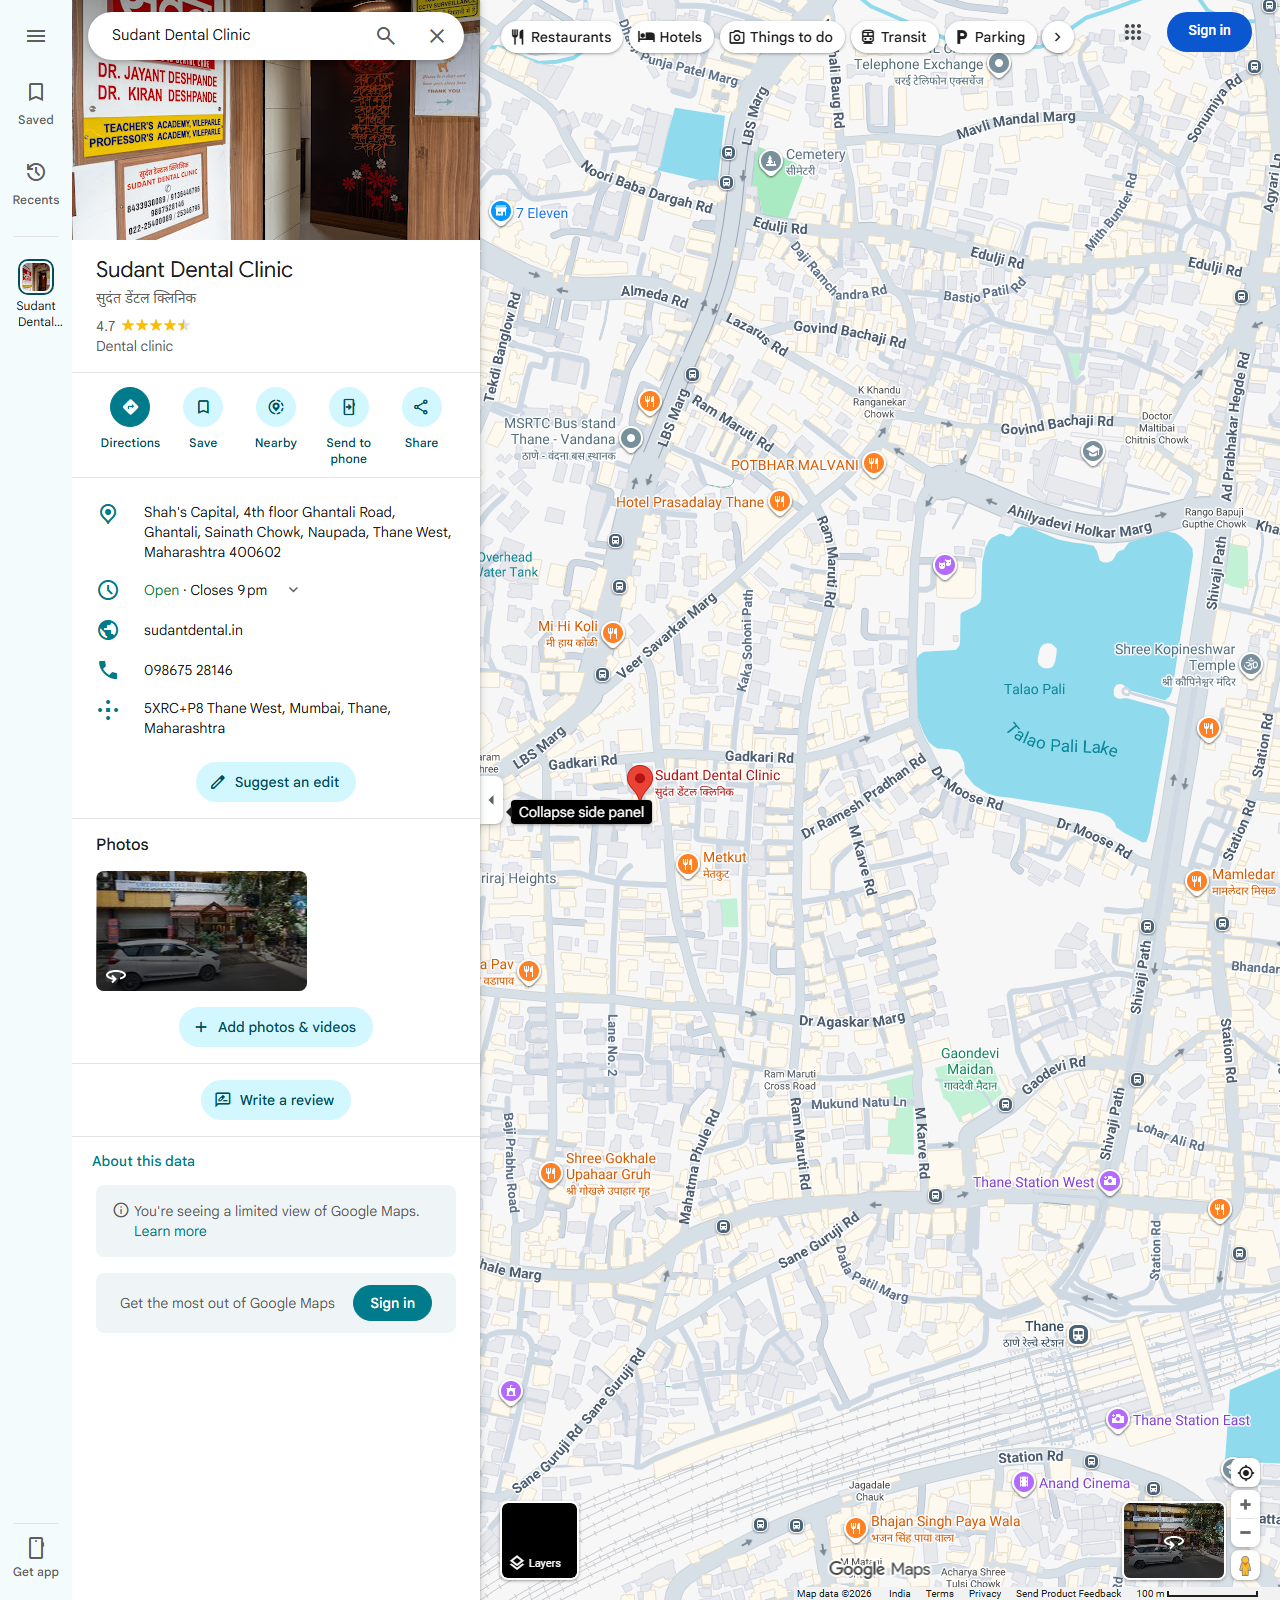Image resolution: width=1280 pixels, height=1600 pixels.
Task: Select Anand Cinema marker
Action: pos(1024,1482)
